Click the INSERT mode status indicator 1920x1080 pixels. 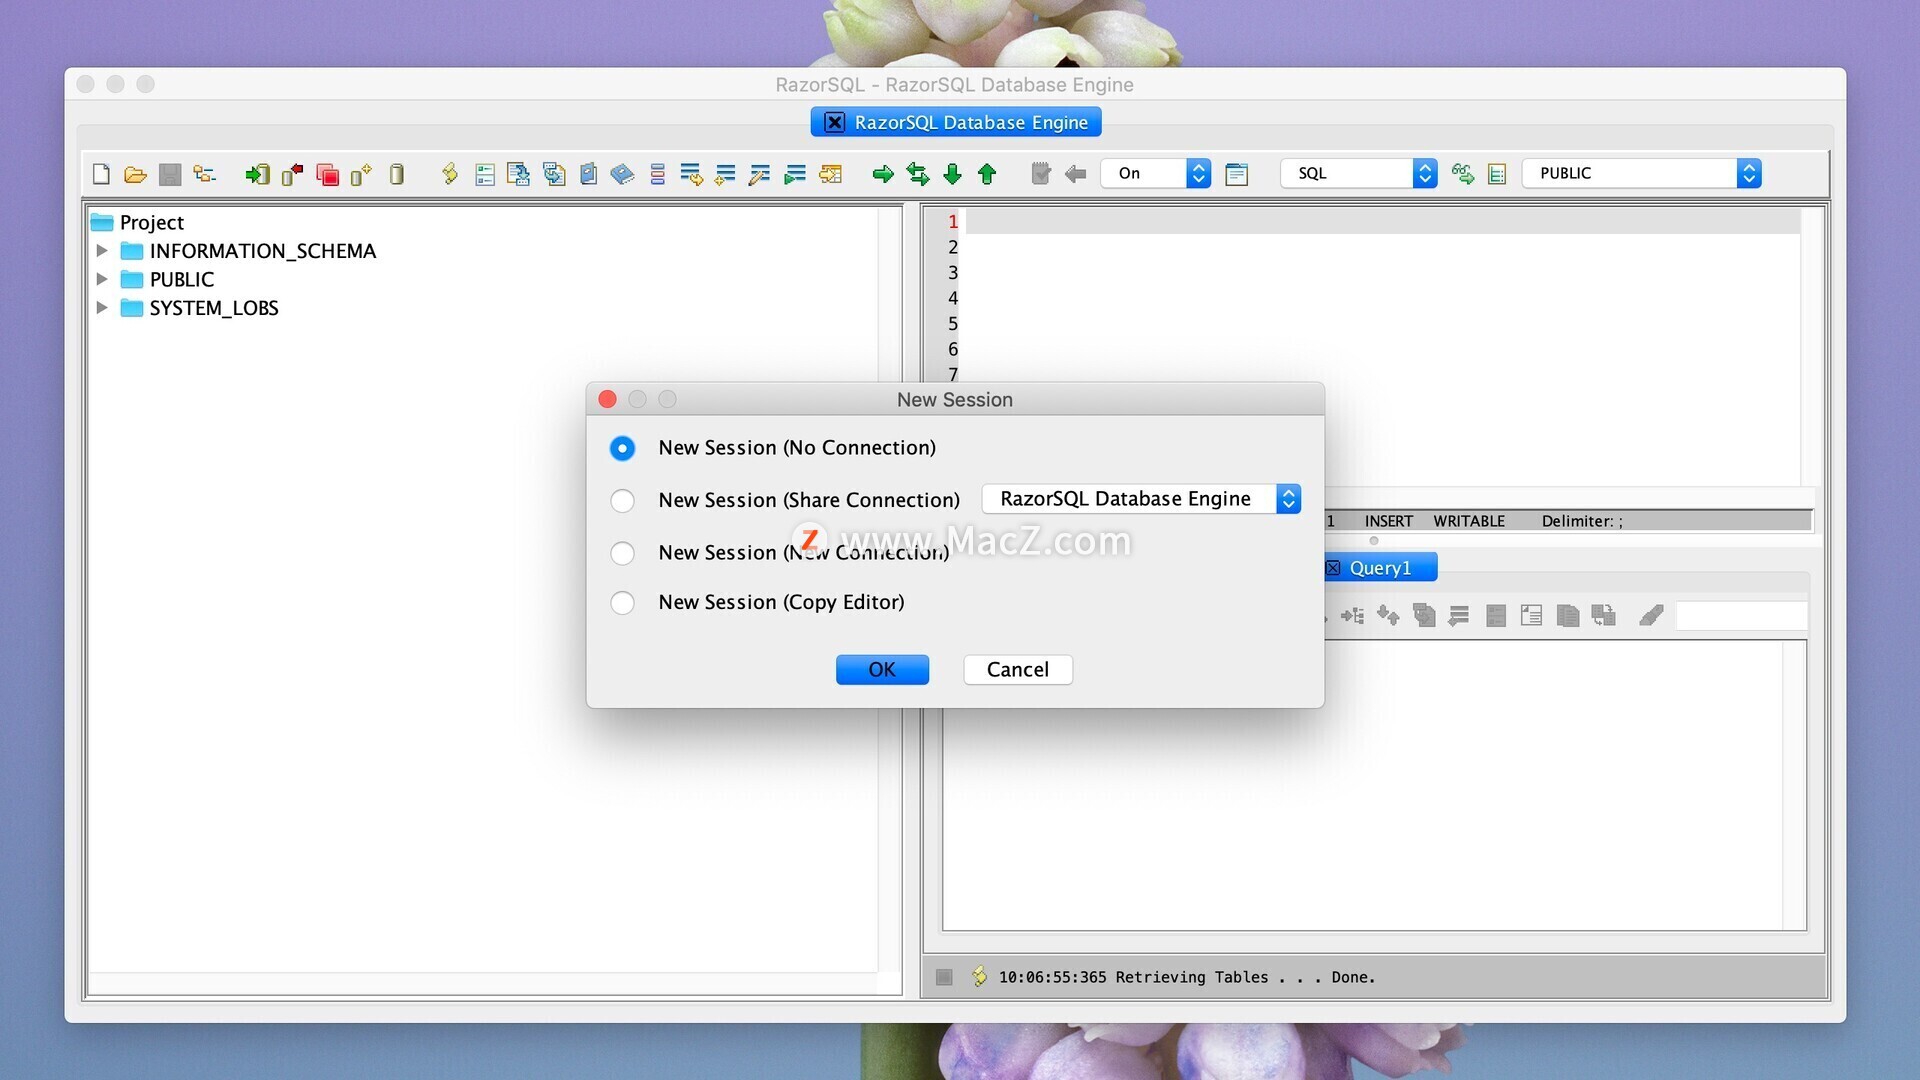[1388, 521]
